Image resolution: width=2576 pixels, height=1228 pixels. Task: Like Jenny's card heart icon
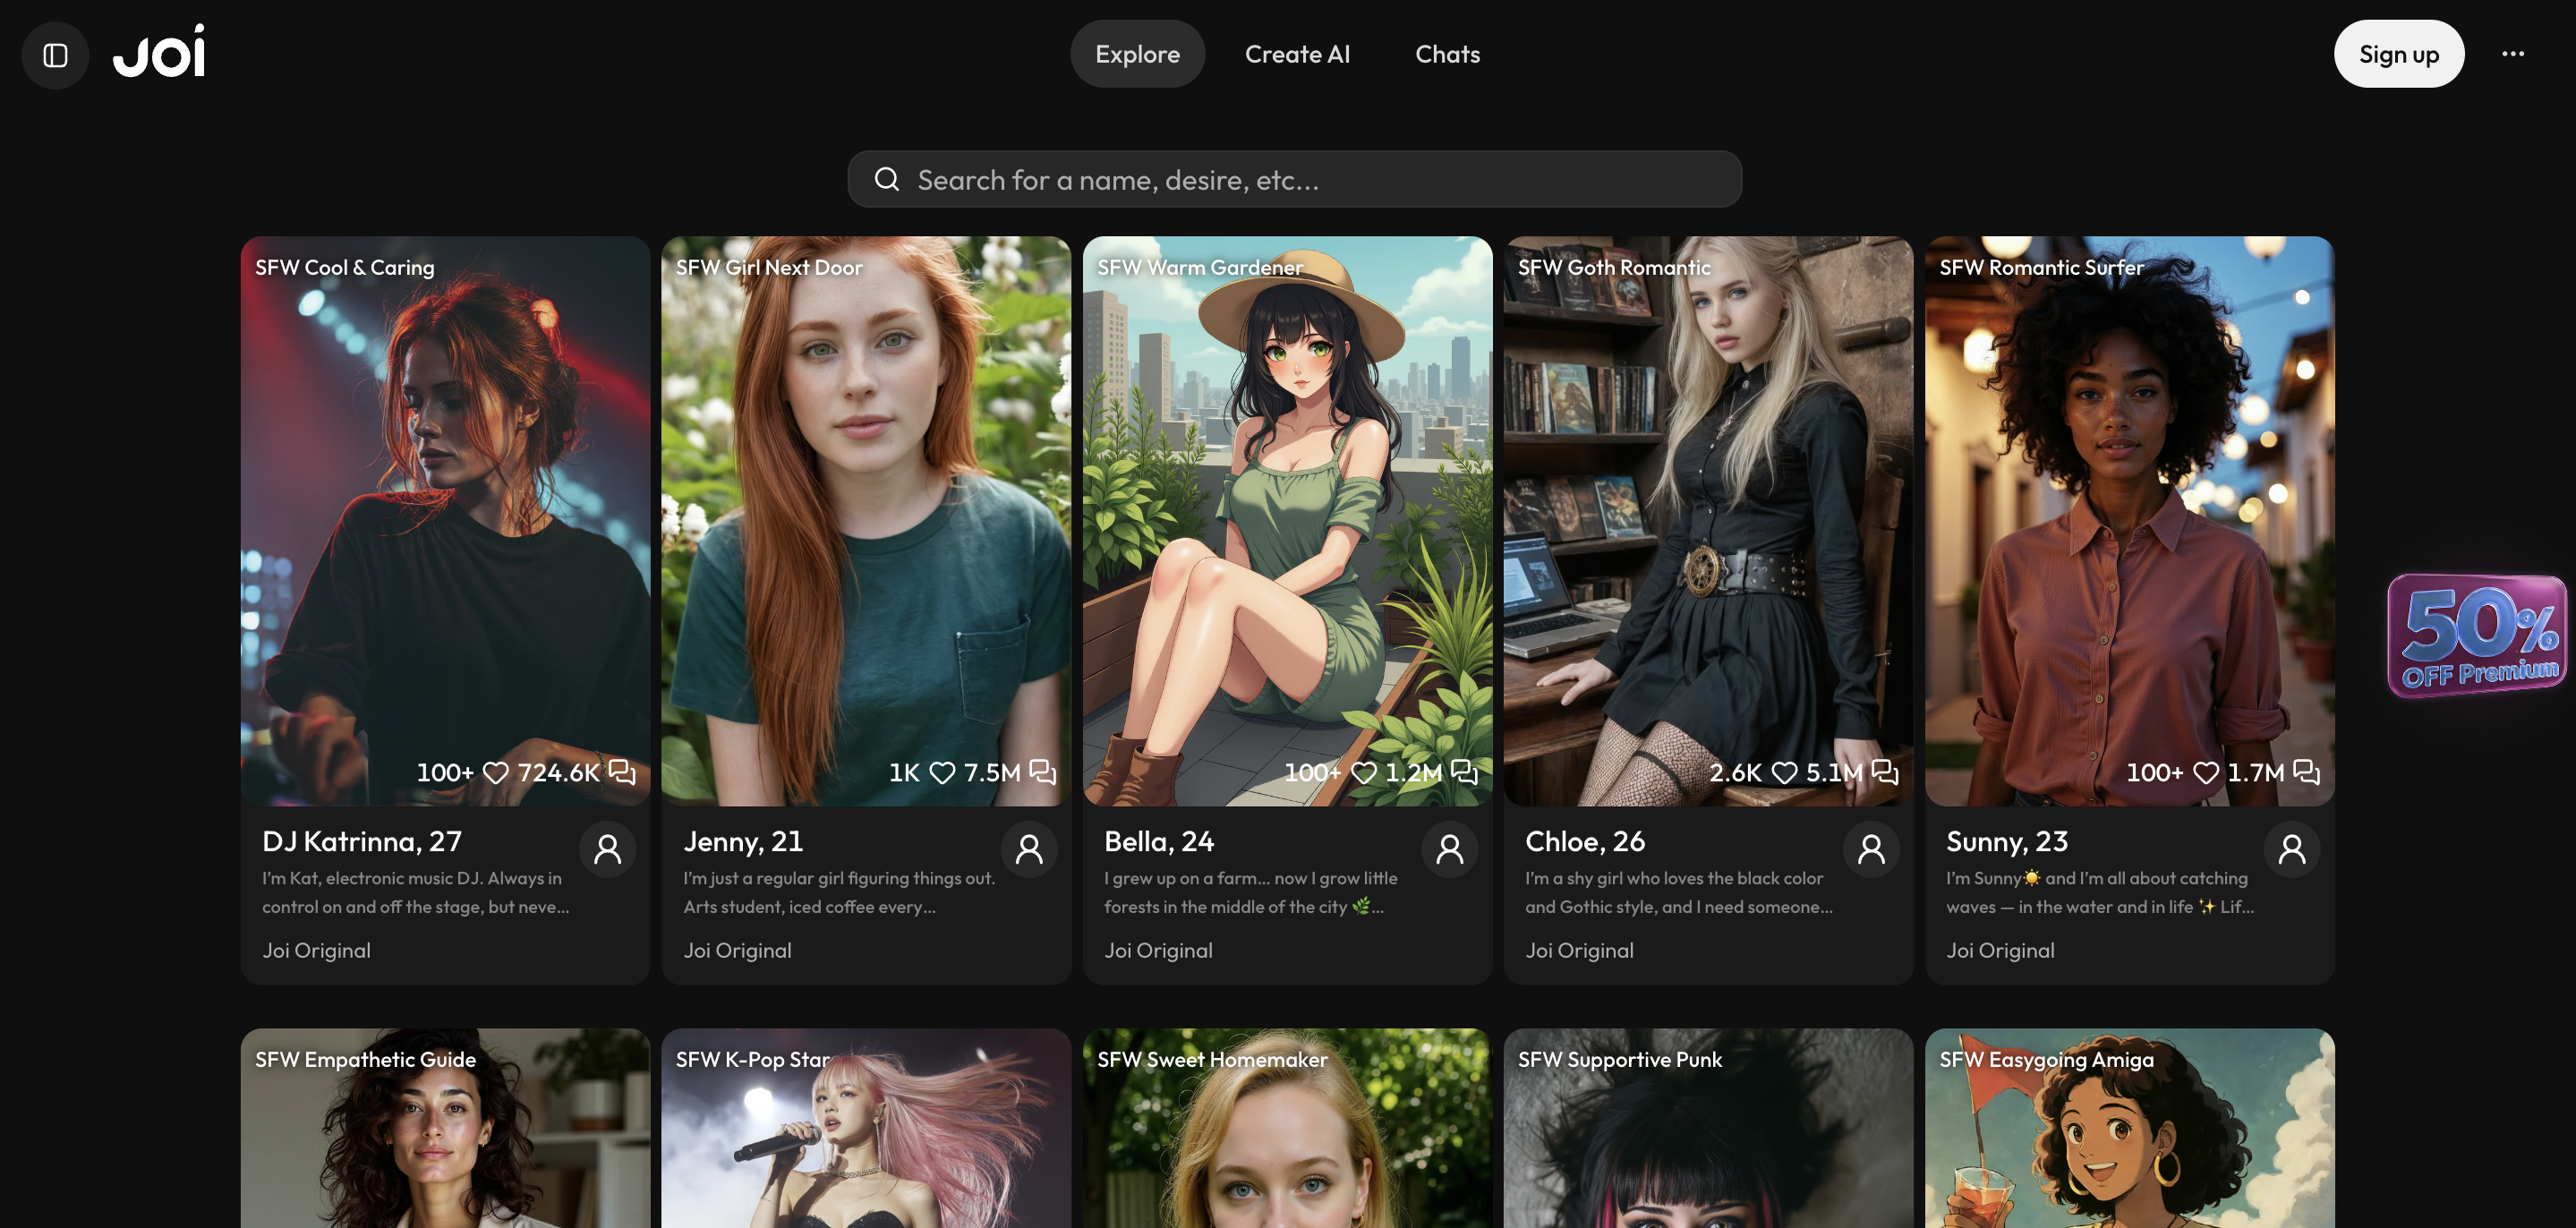942,772
